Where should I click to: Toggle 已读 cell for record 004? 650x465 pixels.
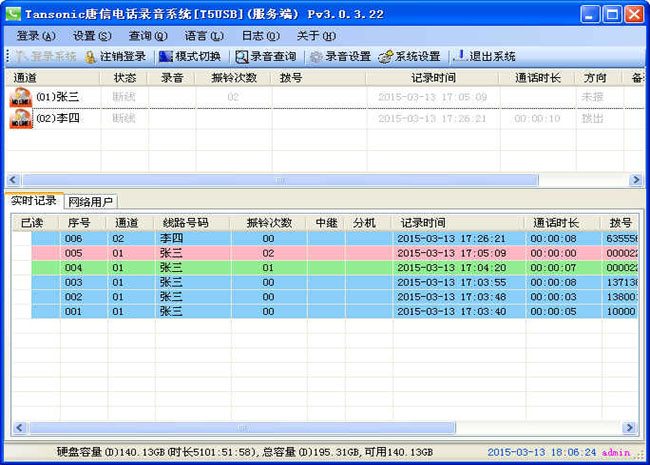pos(21,268)
